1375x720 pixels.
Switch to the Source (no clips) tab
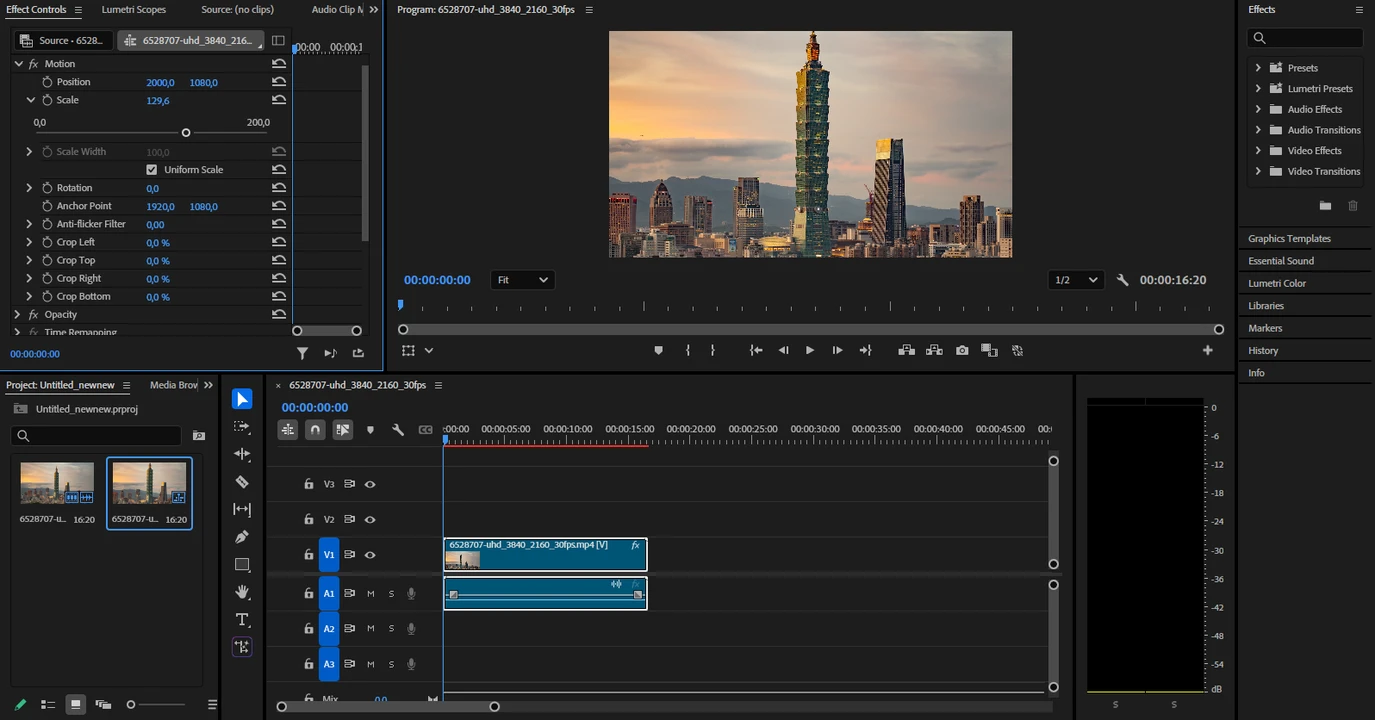(x=237, y=9)
